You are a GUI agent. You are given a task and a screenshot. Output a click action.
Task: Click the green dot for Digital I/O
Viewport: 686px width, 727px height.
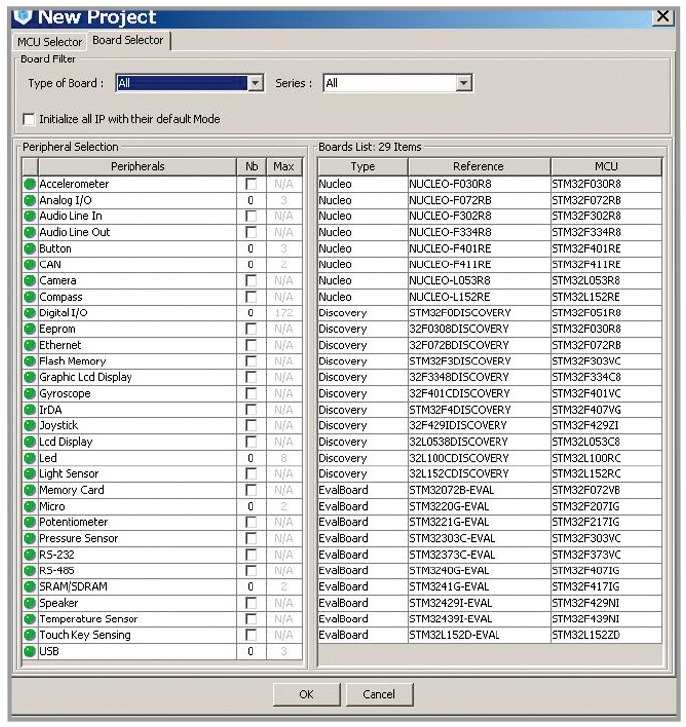pyautogui.click(x=30, y=313)
